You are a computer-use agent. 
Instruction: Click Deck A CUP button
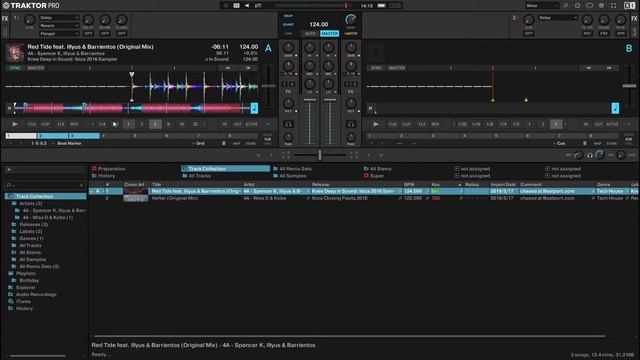coord(45,124)
